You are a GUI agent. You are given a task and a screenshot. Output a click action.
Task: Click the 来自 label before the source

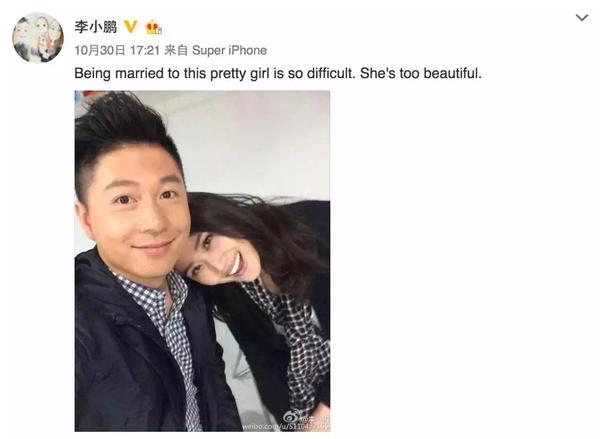[176, 50]
